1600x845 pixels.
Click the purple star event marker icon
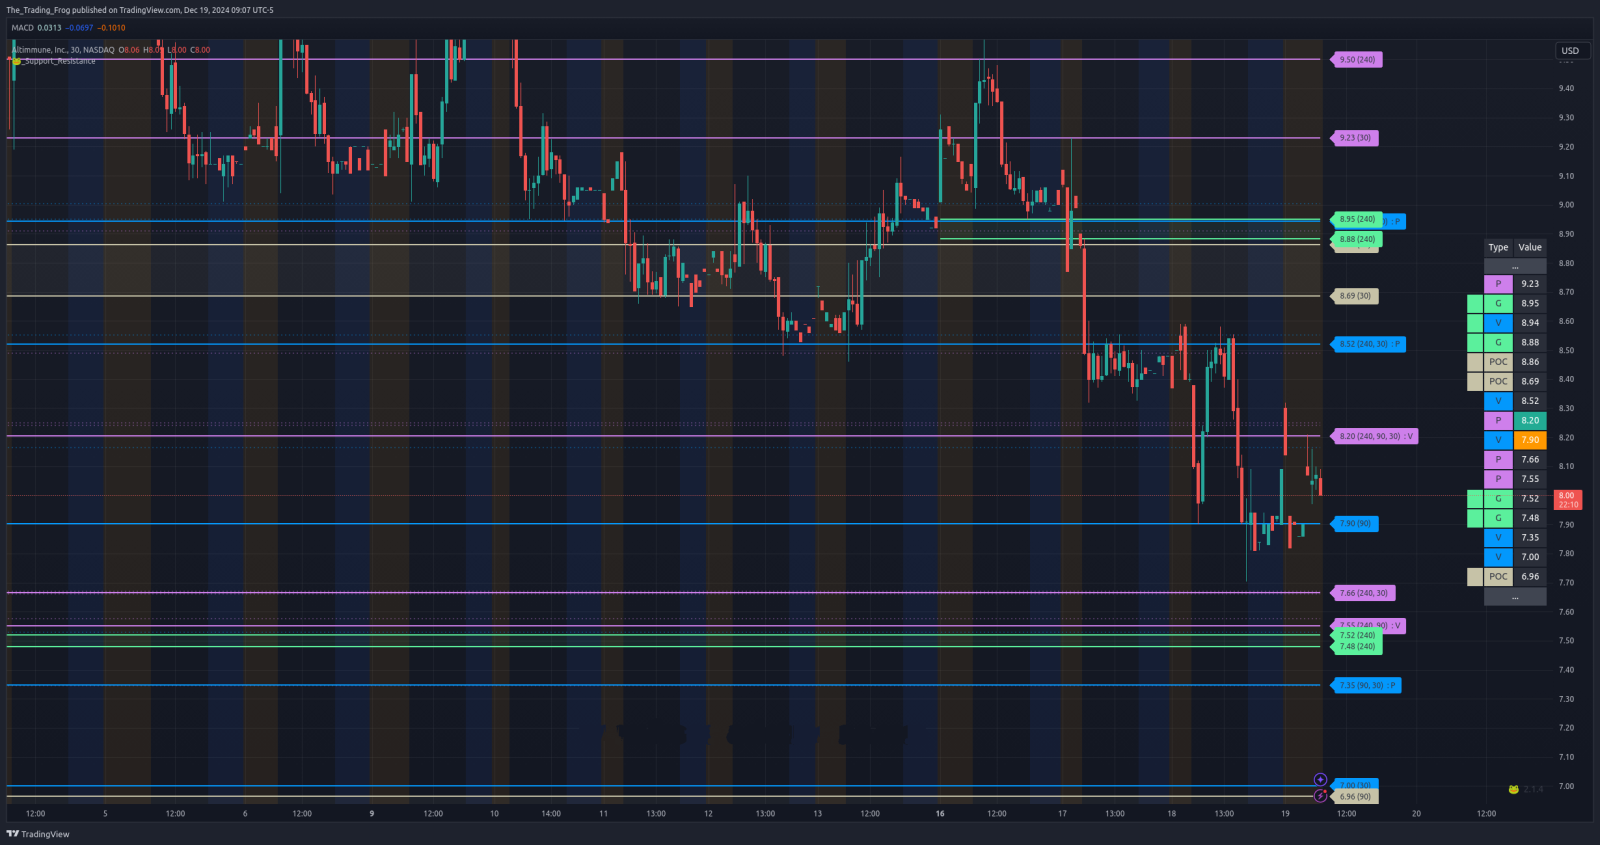(x=1320, y=780)
